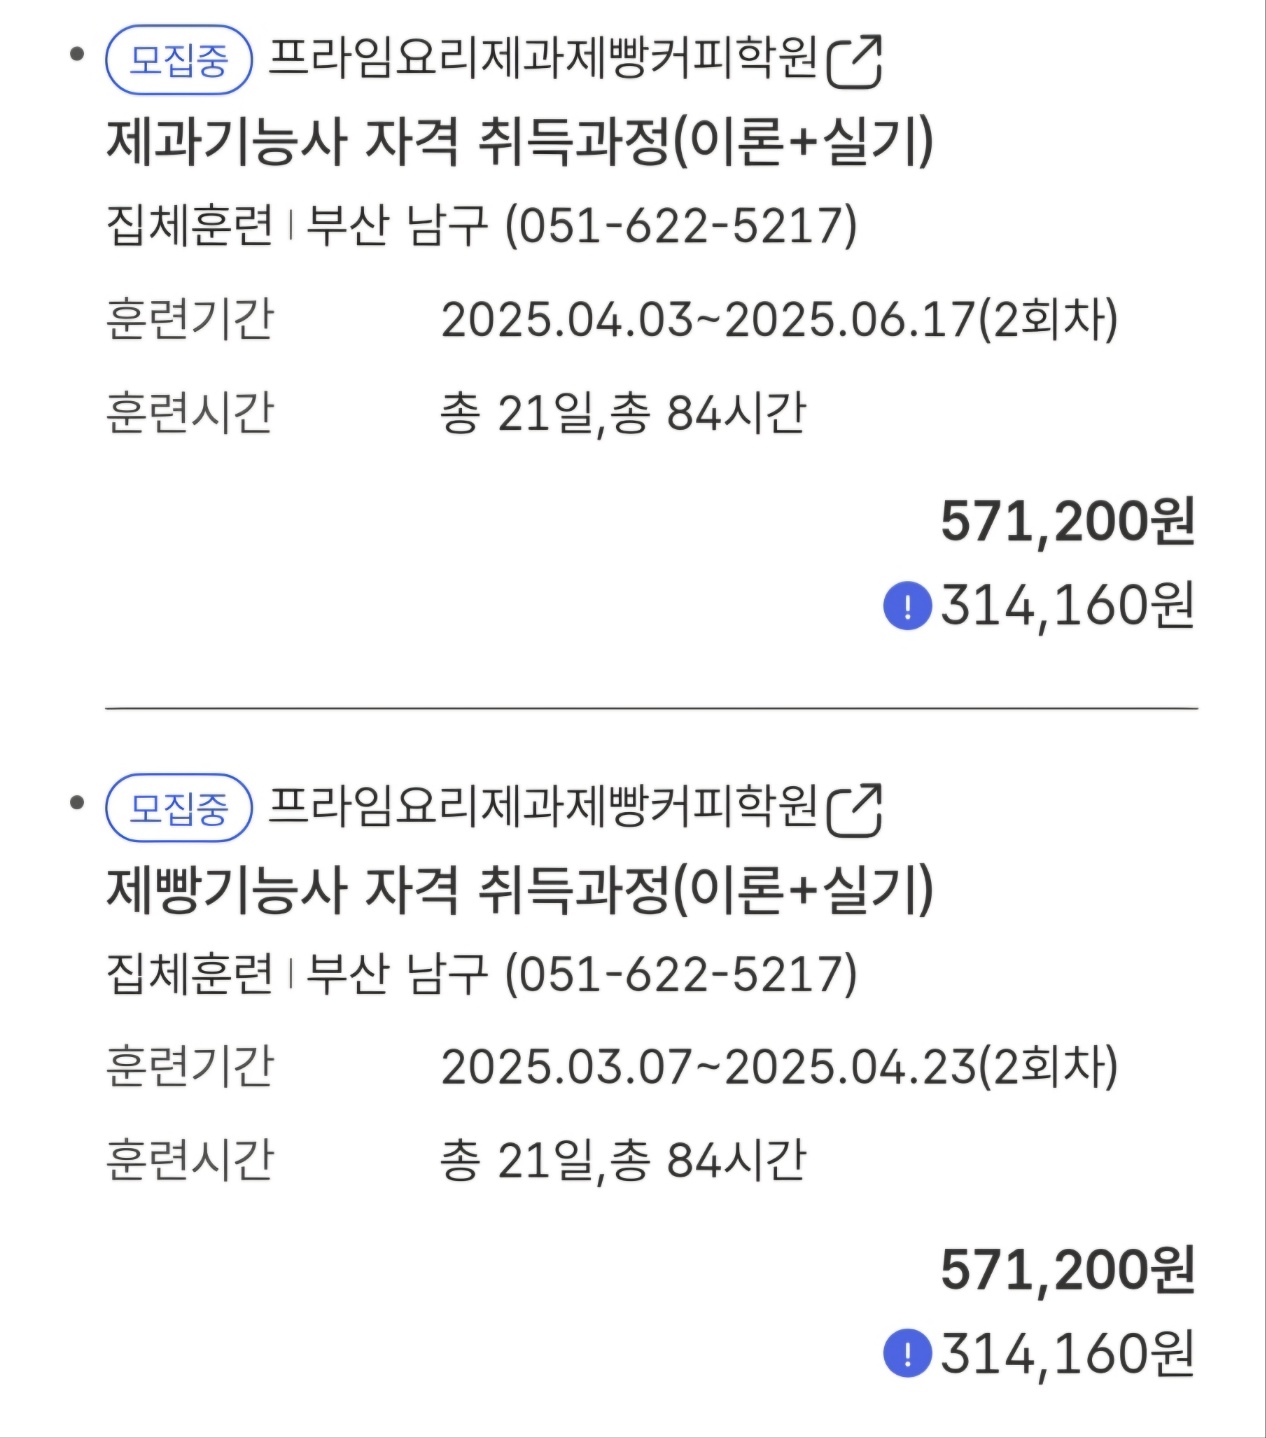The height and width of the screenshot is (1438, 1266).
Task: Click blue info icon beside second 314,160원
Action: pos(908,1355)
